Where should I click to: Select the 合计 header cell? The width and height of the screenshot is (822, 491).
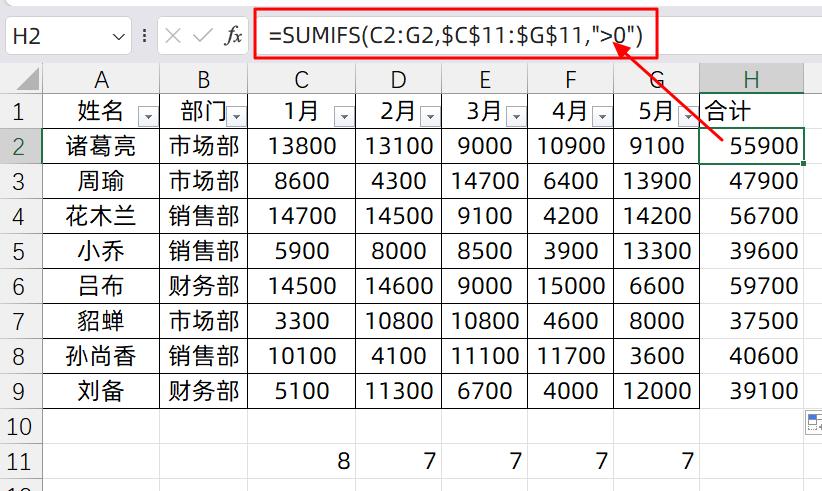[751, 111]
